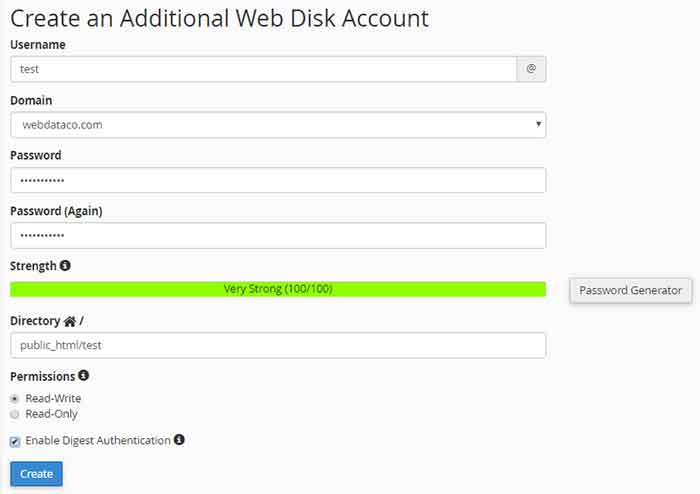Click the Password (Again) label text
This screenshot has width=700, height=494.
[x=56, y=211]
